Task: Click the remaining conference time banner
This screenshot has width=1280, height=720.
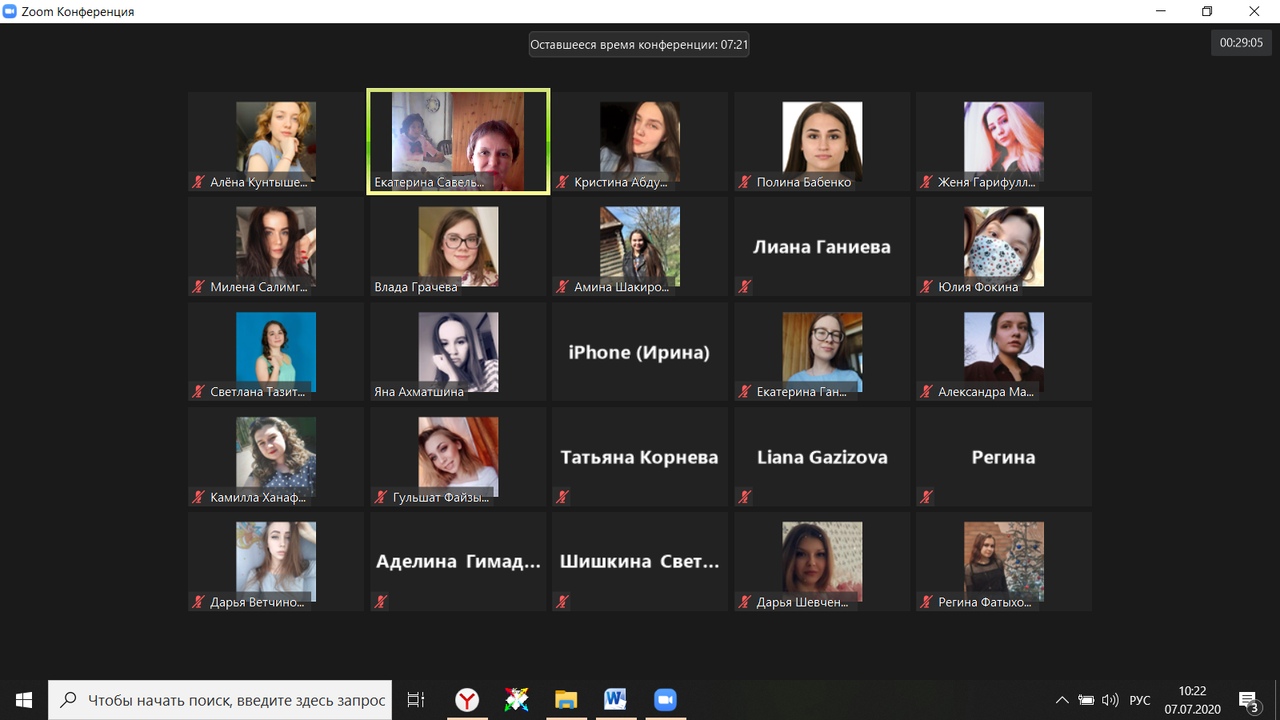Action: (x=639, y=44)
